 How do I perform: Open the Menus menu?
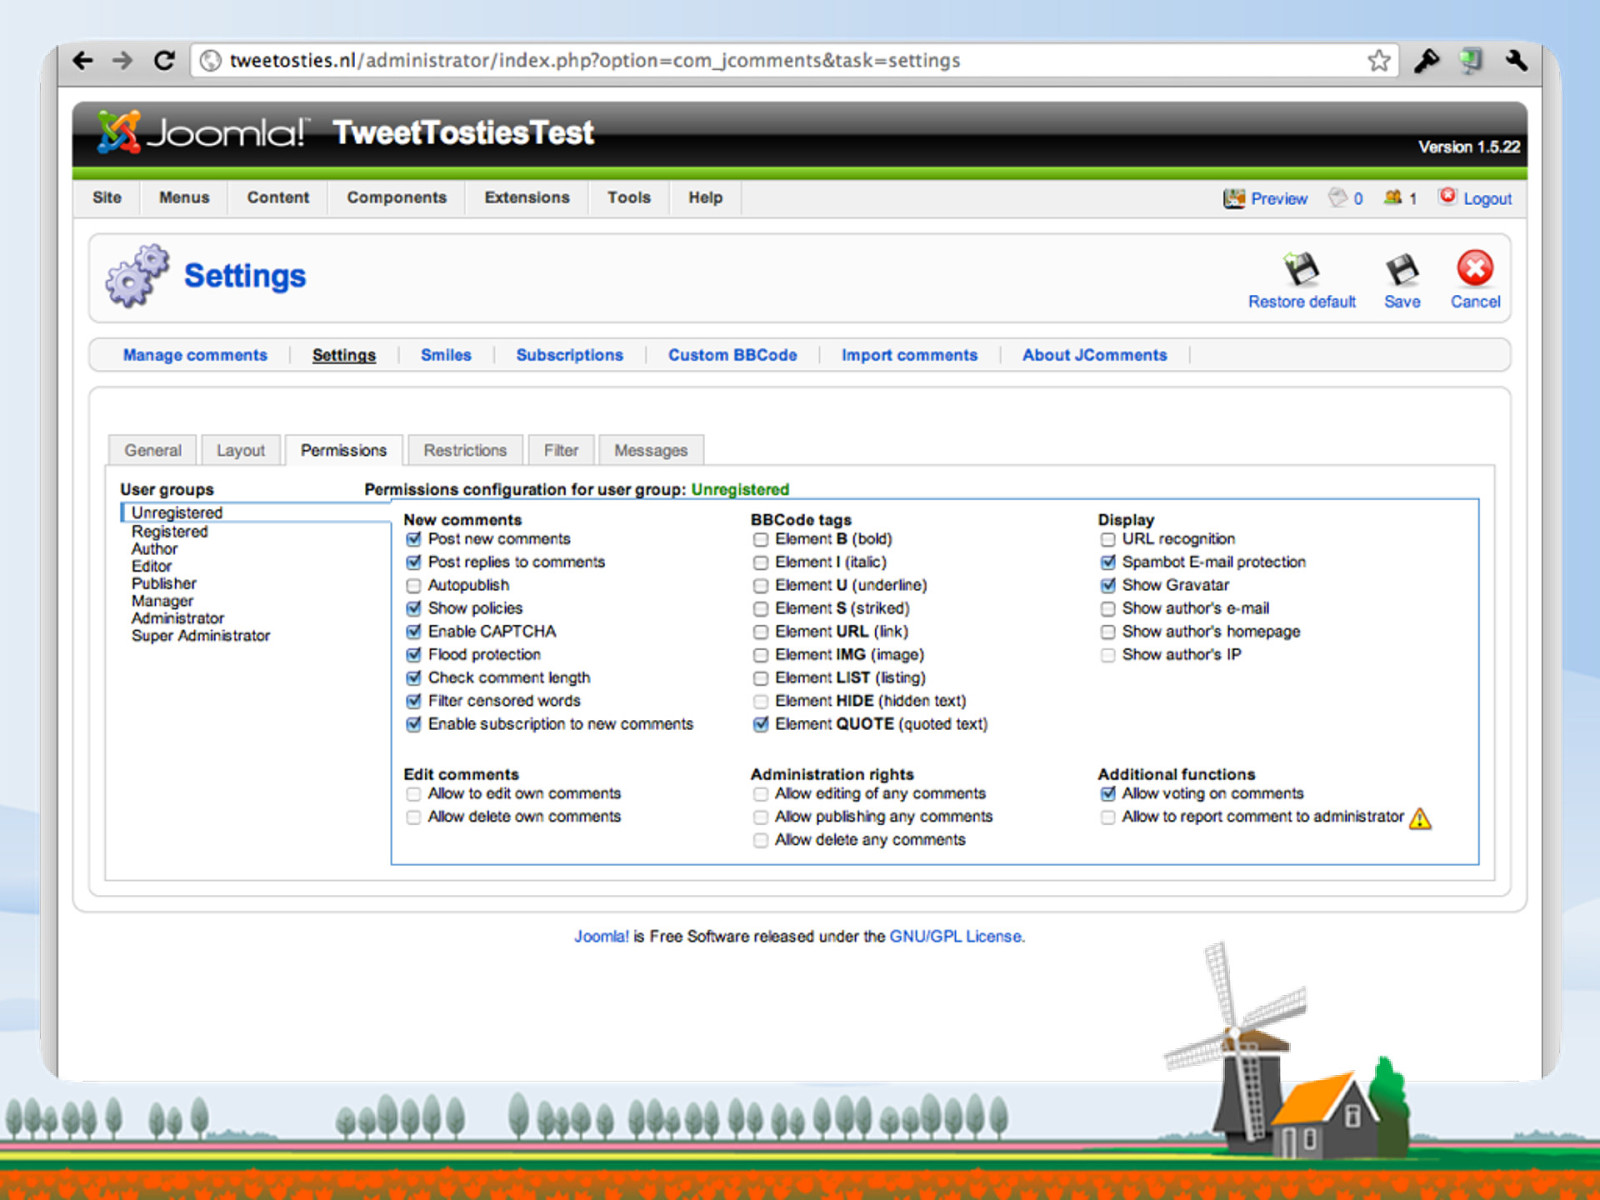coord(184,197)
